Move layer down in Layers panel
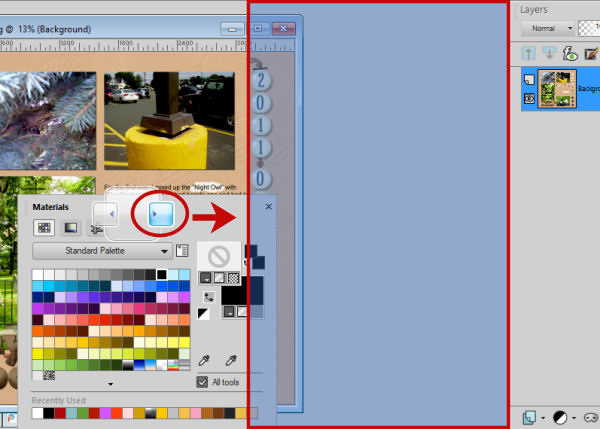The height and width of the screenshot is (429, 600). pyautogui.click(x=549, y=53)
